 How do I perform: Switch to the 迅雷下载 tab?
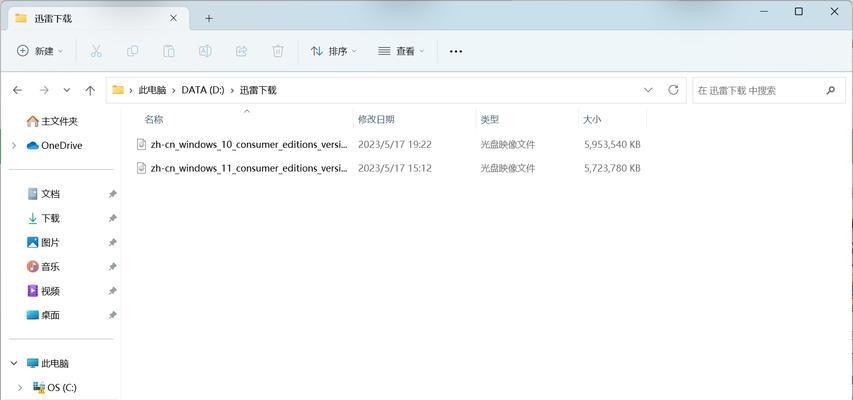tap(98, 19)
